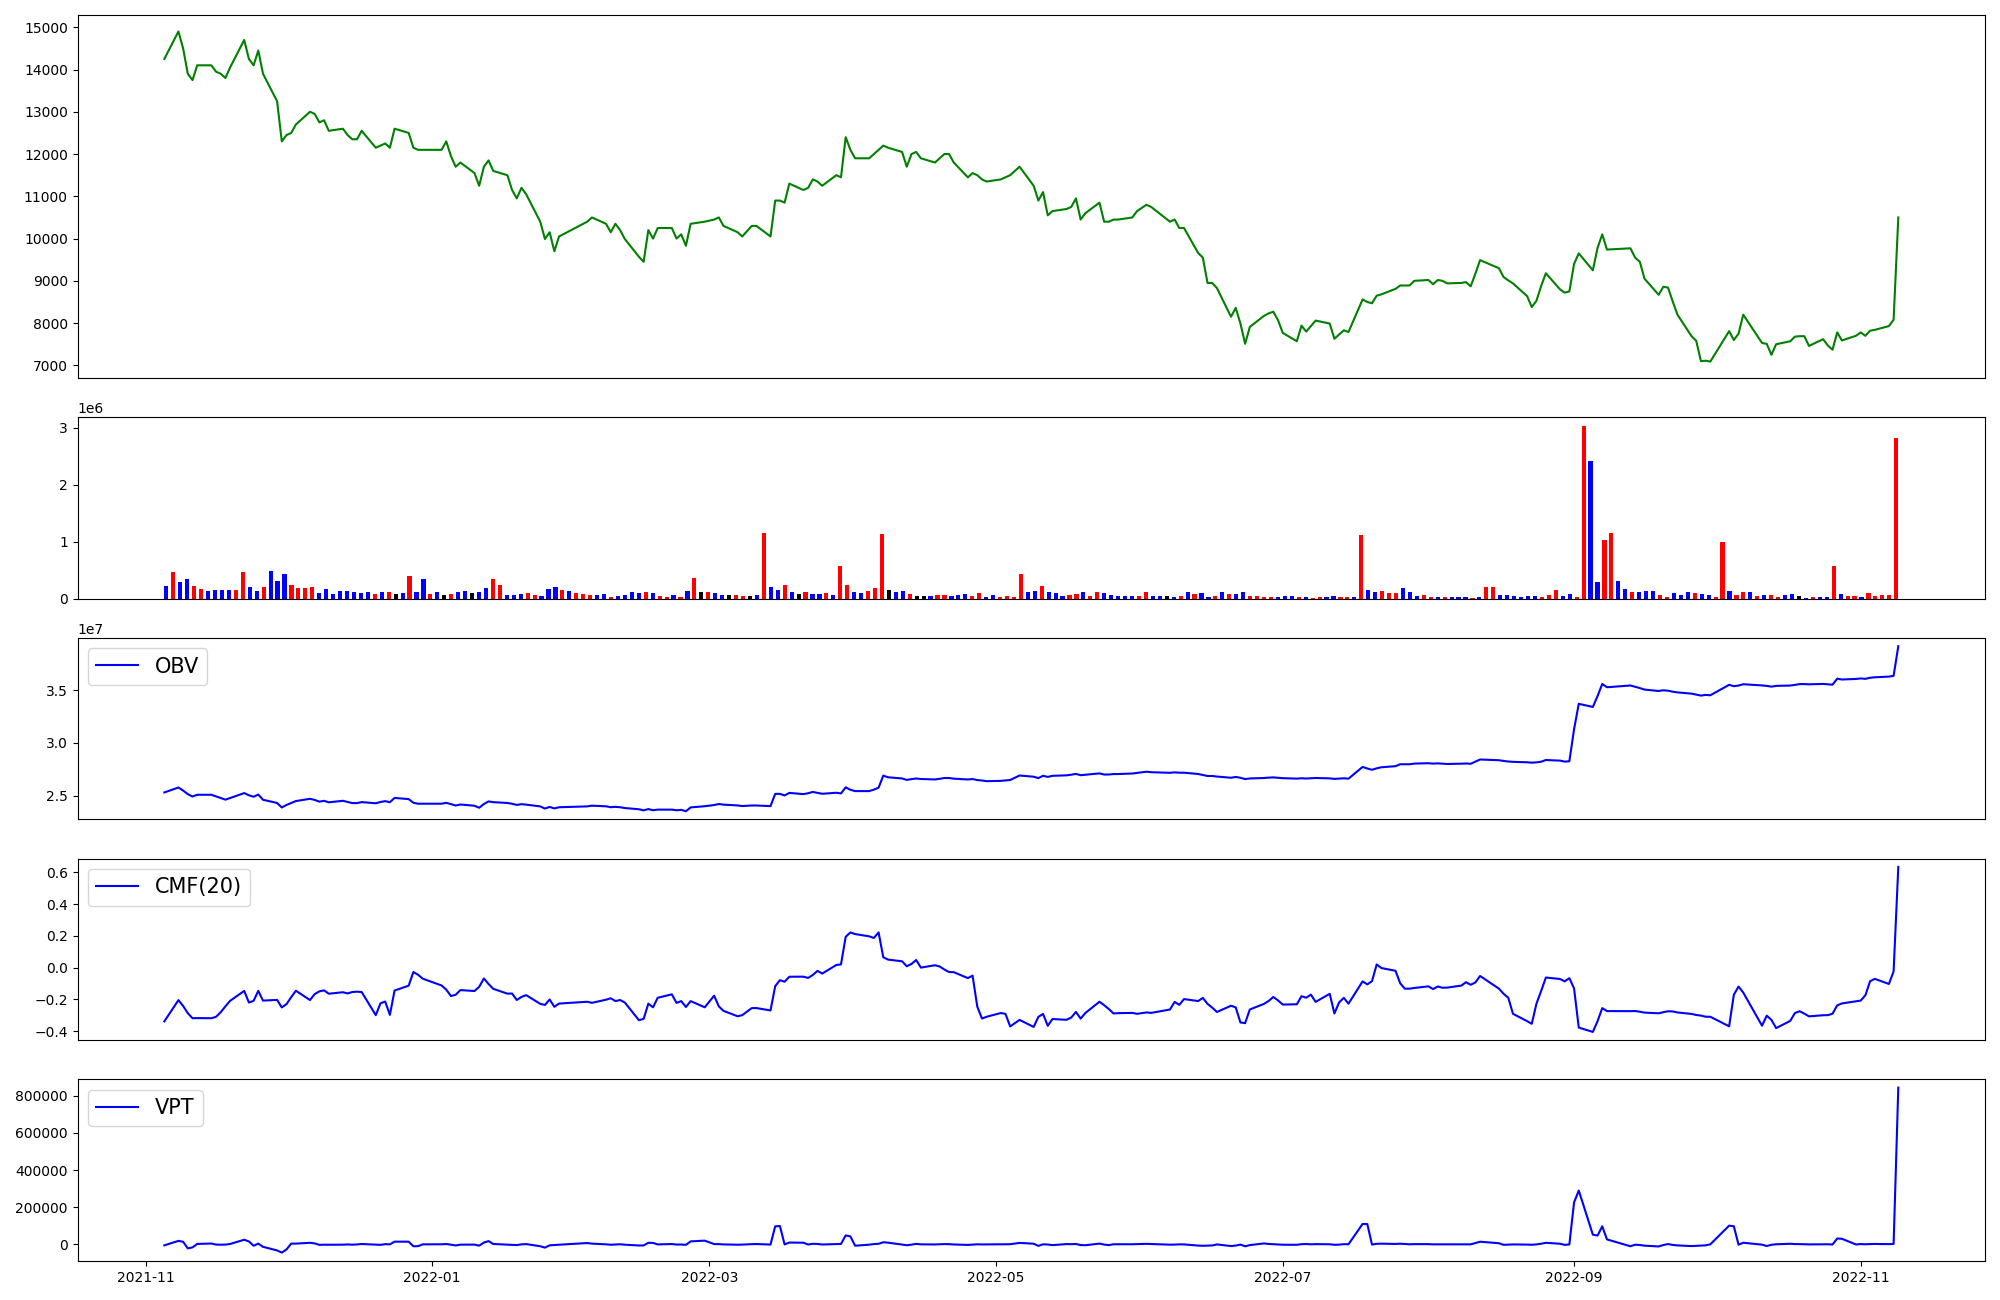Click the 0.6 tick label on CMF axis
Screen dimensions: 2000x1300
pyautogui.click(x=57, y=873)
